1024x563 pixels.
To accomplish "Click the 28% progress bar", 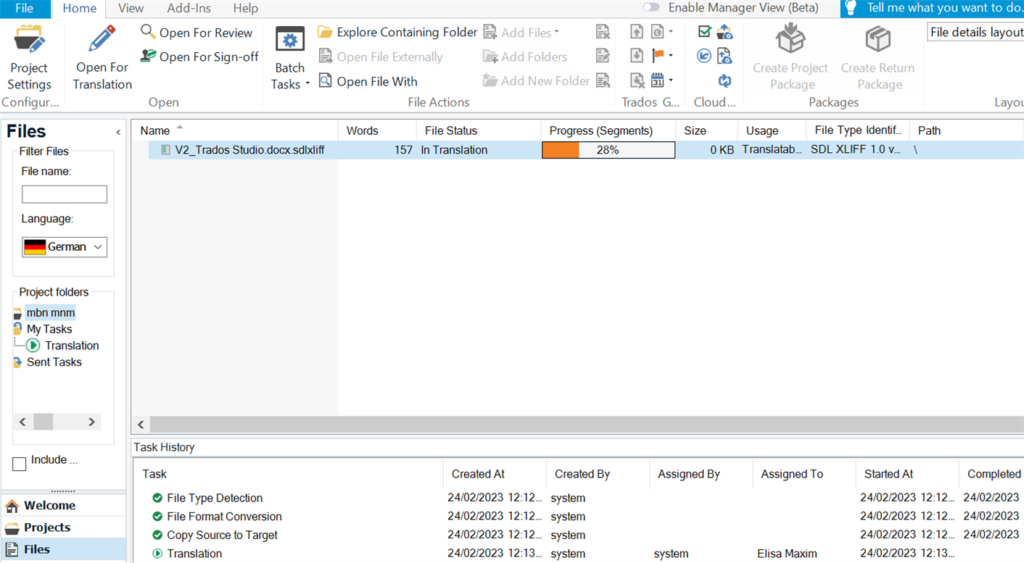I will click(x=608, y=150).
